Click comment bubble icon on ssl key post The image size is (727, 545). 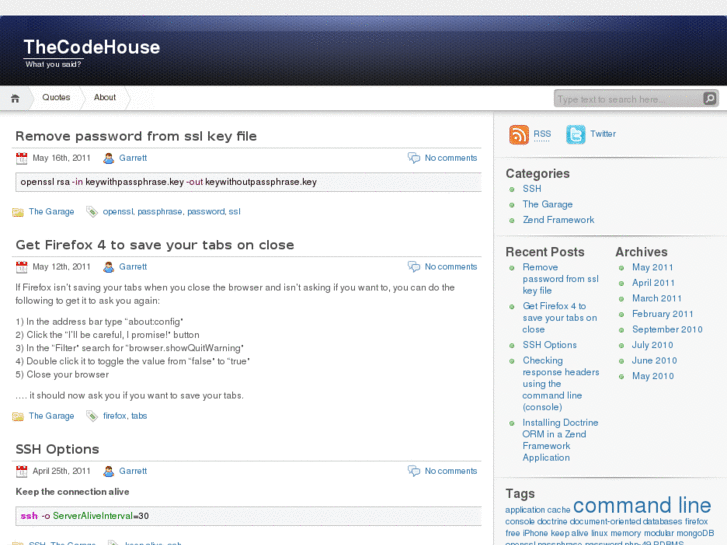click(414, 158)
